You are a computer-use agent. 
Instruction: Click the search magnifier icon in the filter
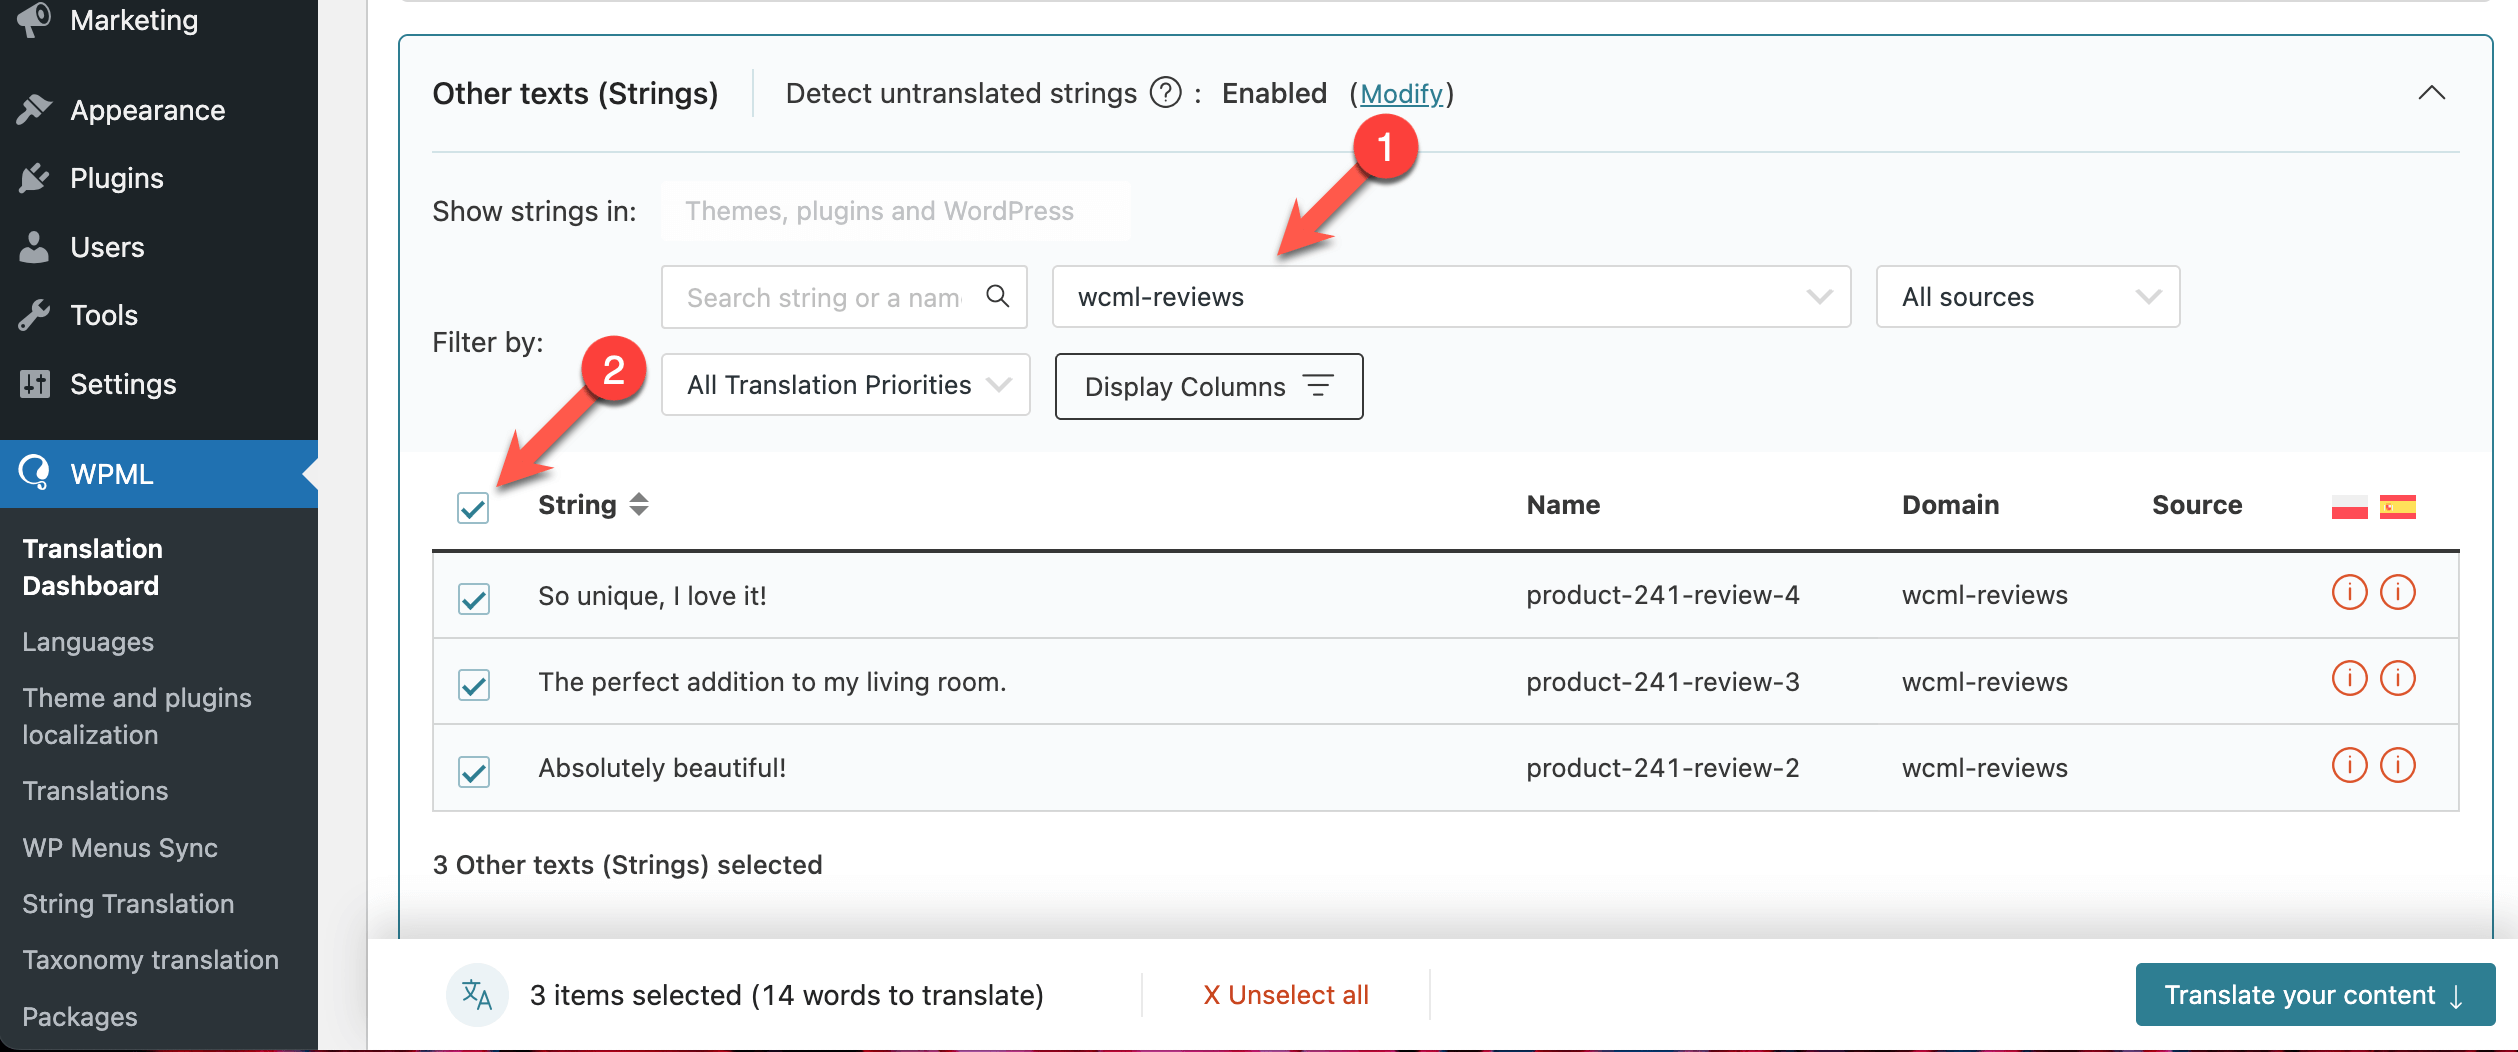(x=997, y=296)
